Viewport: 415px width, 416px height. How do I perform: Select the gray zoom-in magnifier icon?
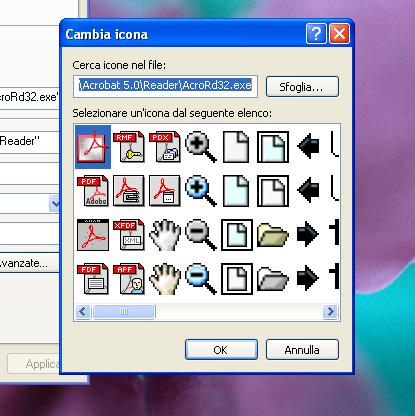201,147
